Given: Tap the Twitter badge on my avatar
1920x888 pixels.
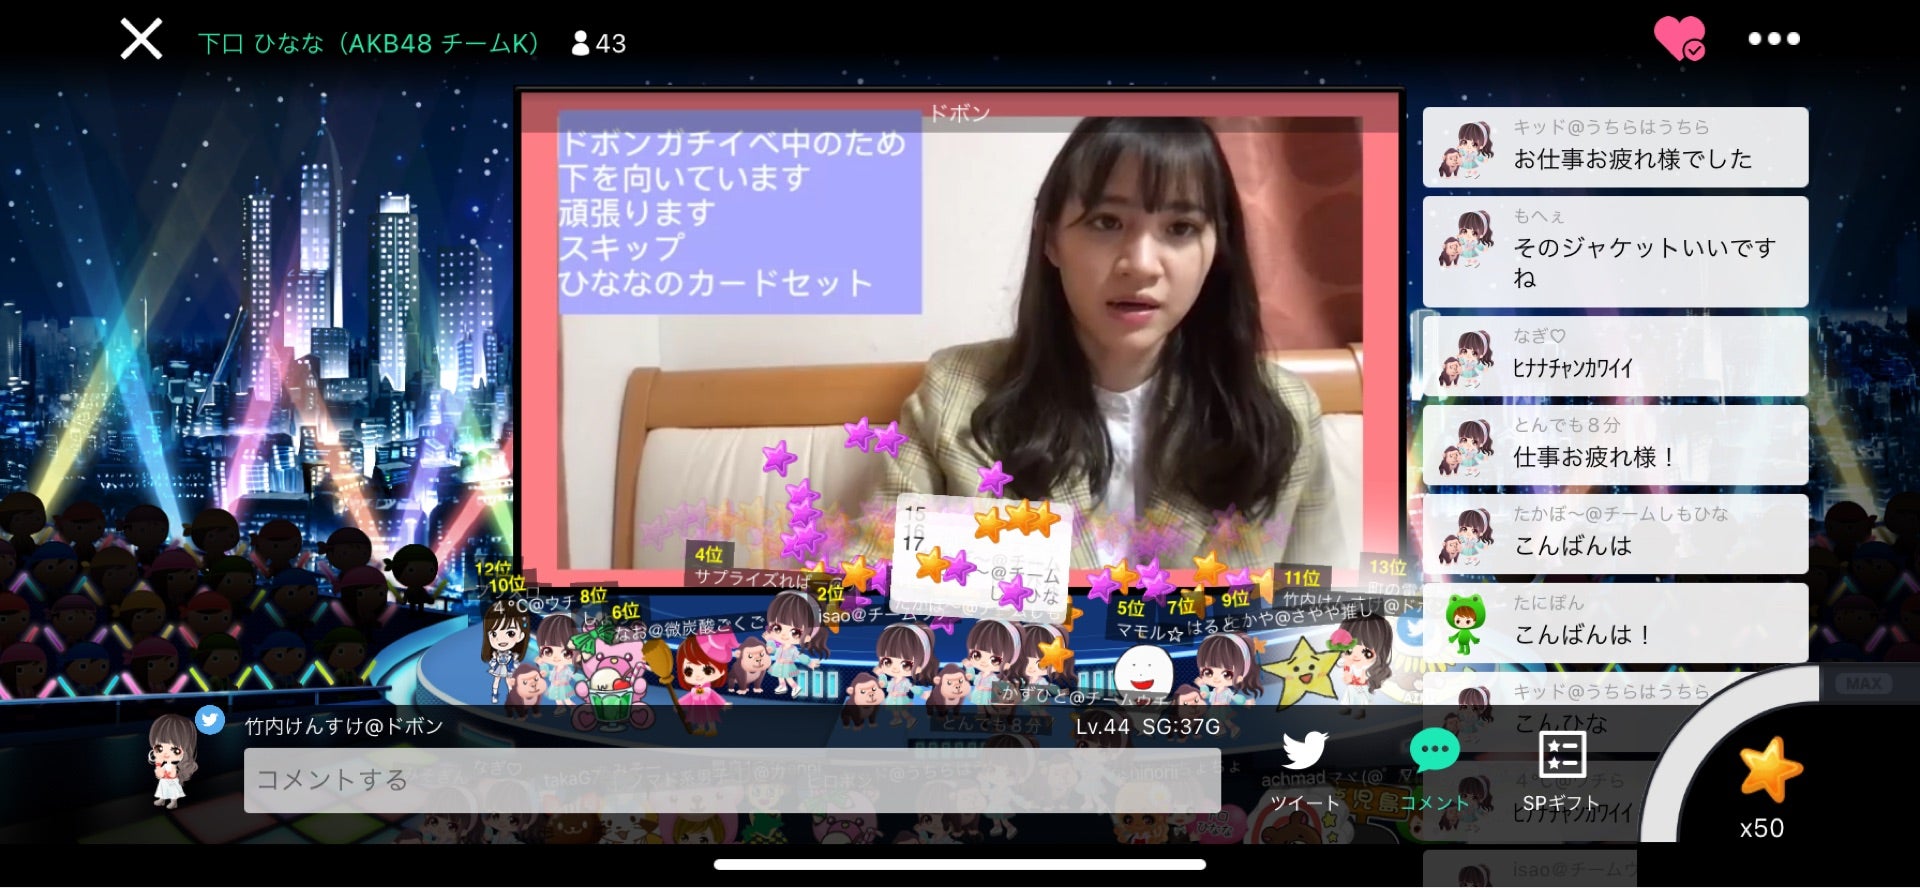Looking at the screenshot, I should click(x=210, y=720).
